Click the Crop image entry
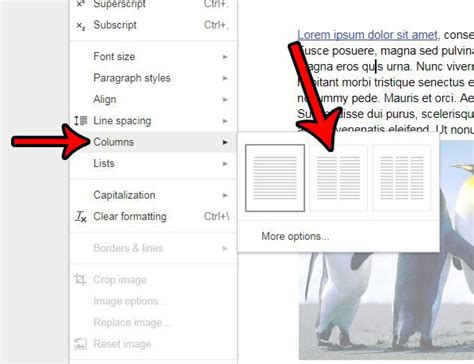This screenshot has height=364, width=474. tap(154, 280)
